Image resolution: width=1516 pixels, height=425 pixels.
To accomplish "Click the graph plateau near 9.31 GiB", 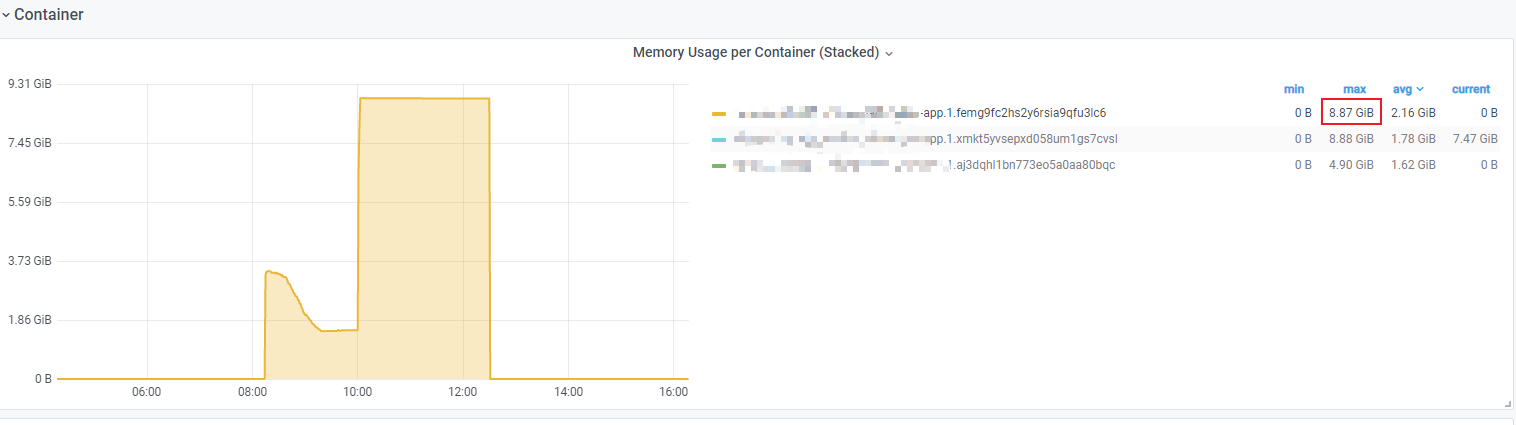I will pyautogui.click(x=424, y=98).
